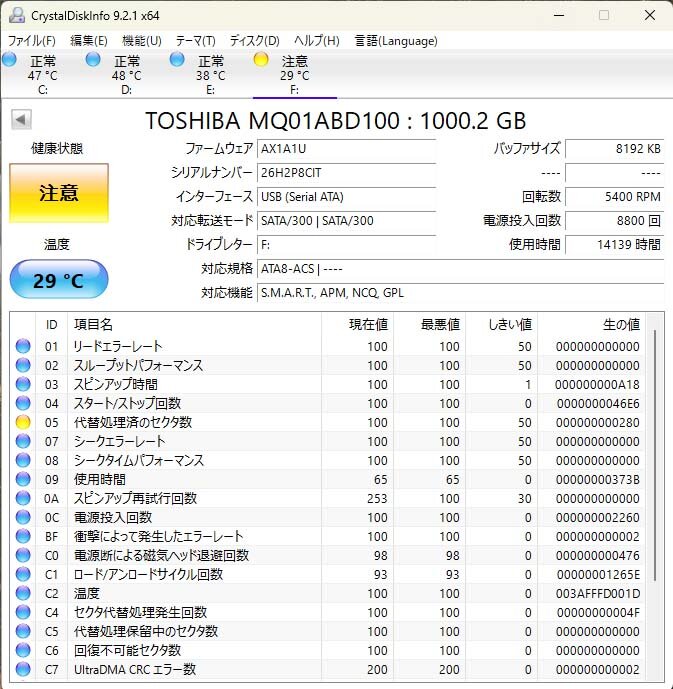
Task: Click blue status icon of スピンアップ再試行回数
Action: (23, 498)
